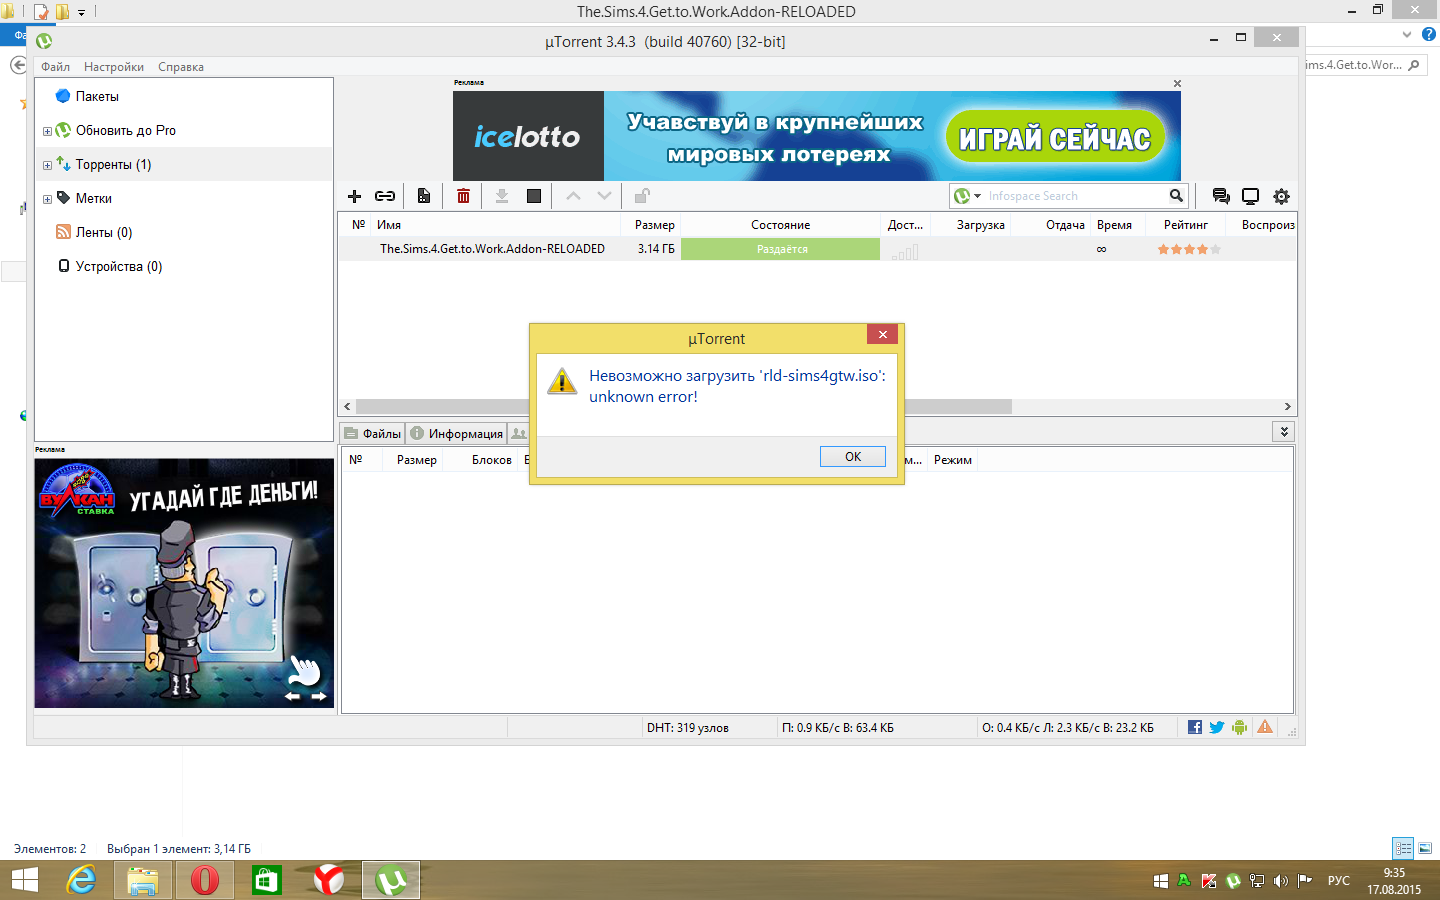Open the chat bubbles toolbar icon
Viewport: 1440px width, 900px height.
[1220, 196]
